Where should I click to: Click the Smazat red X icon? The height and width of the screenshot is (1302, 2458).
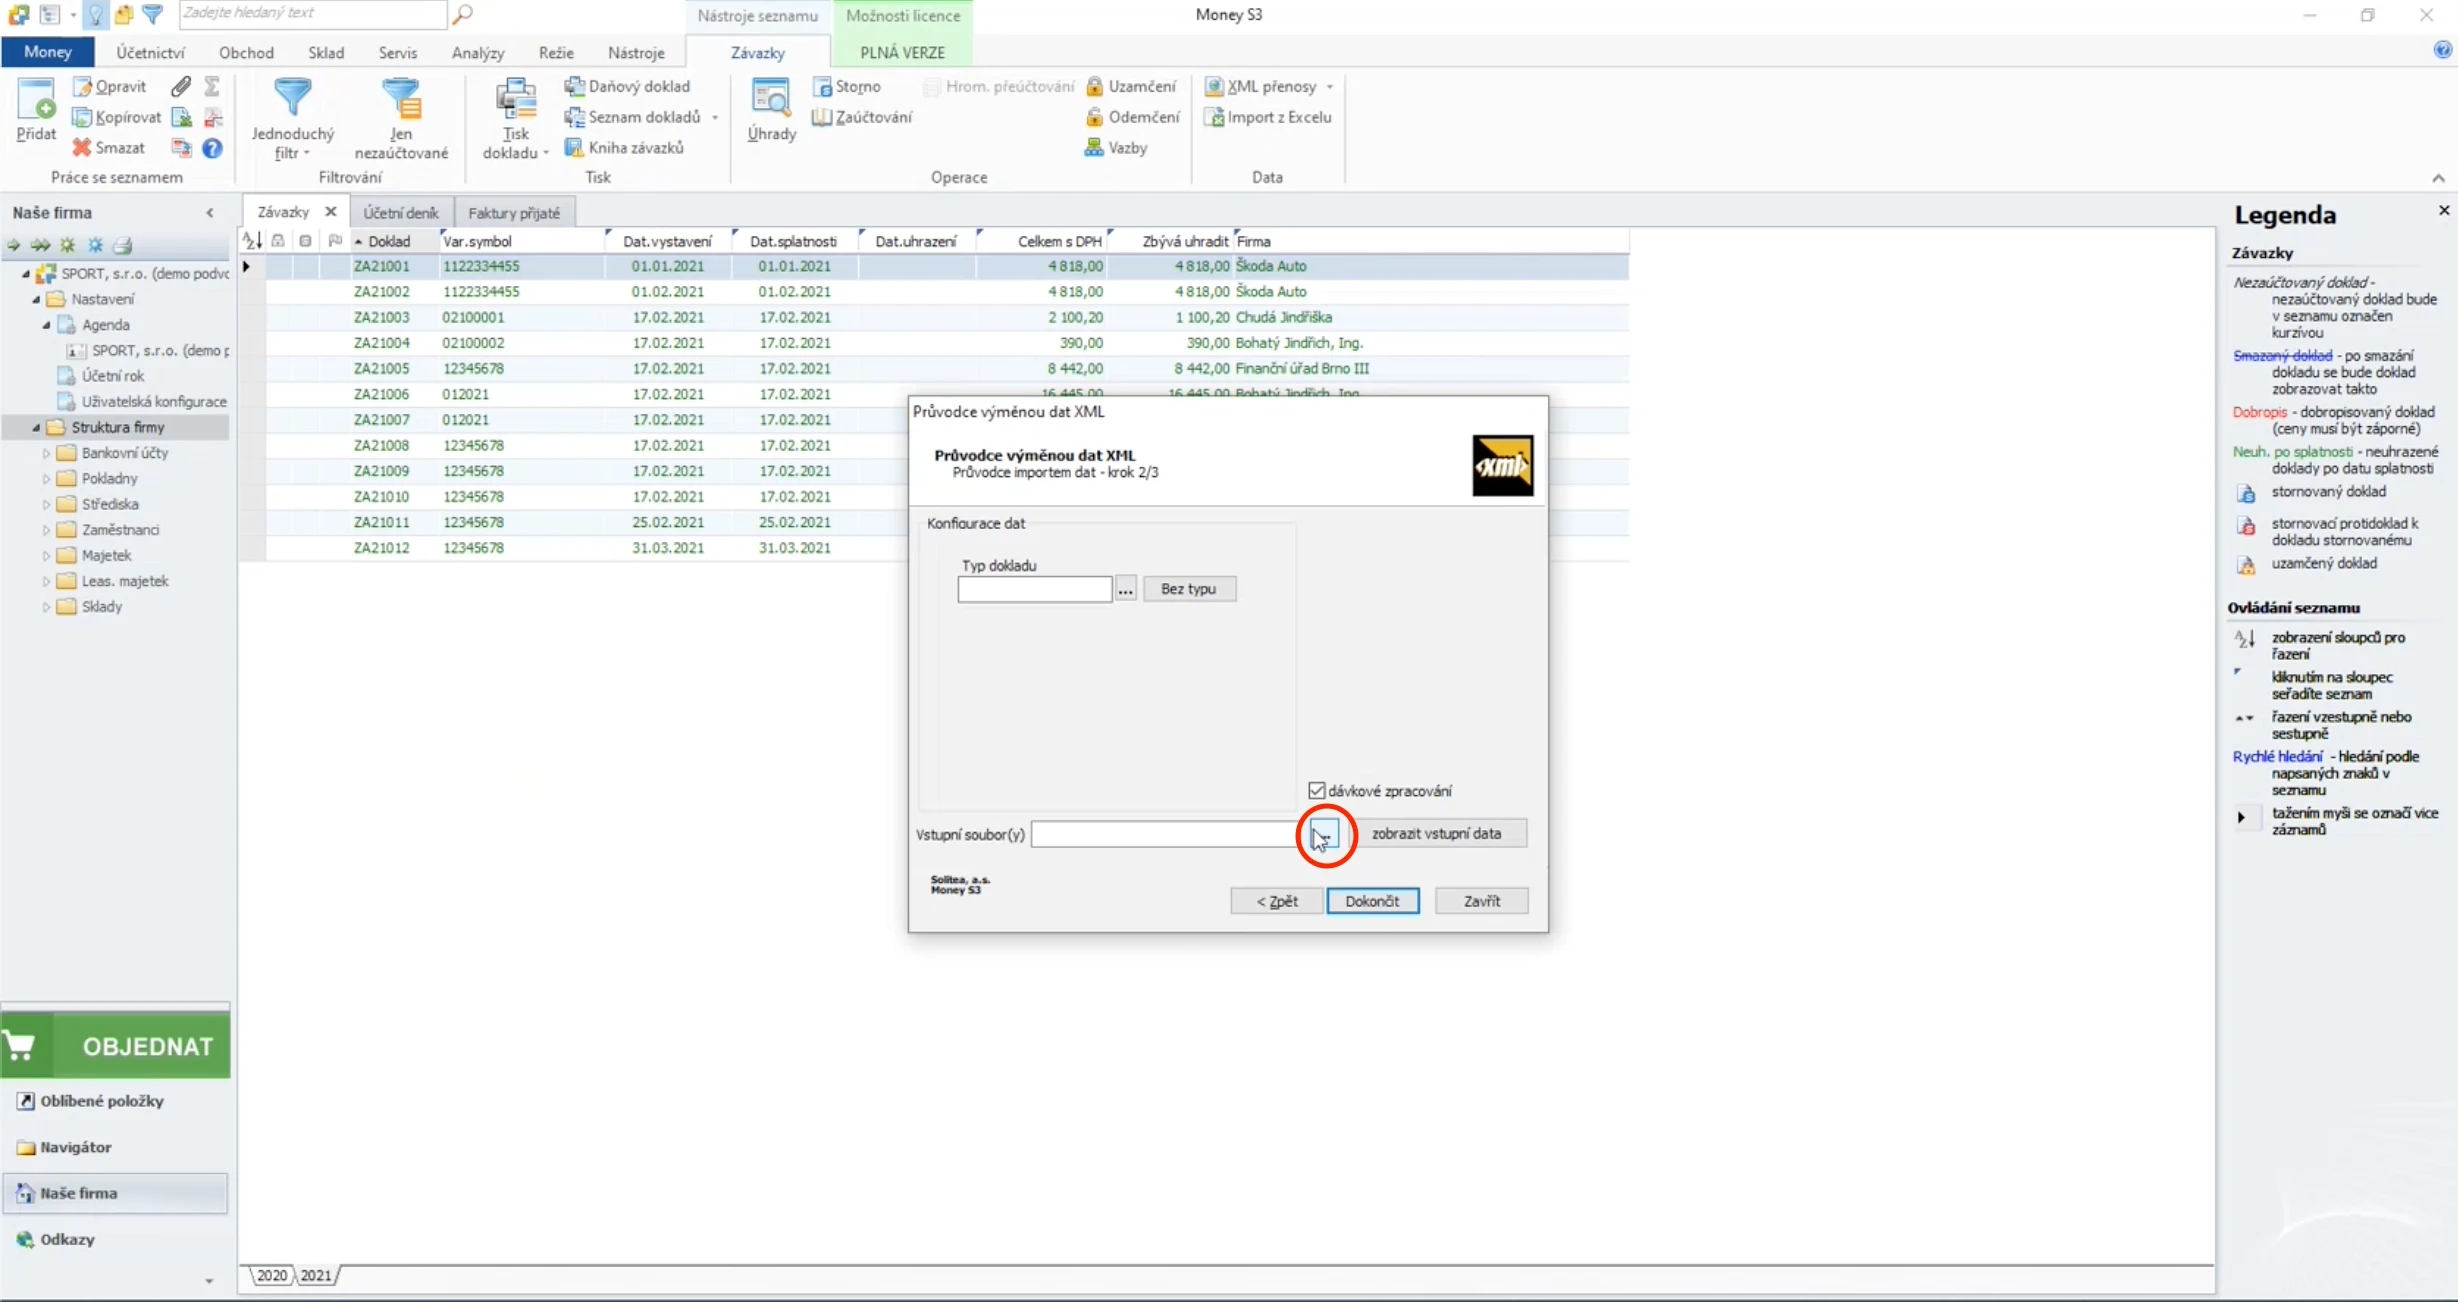click(x=82, y=147)
